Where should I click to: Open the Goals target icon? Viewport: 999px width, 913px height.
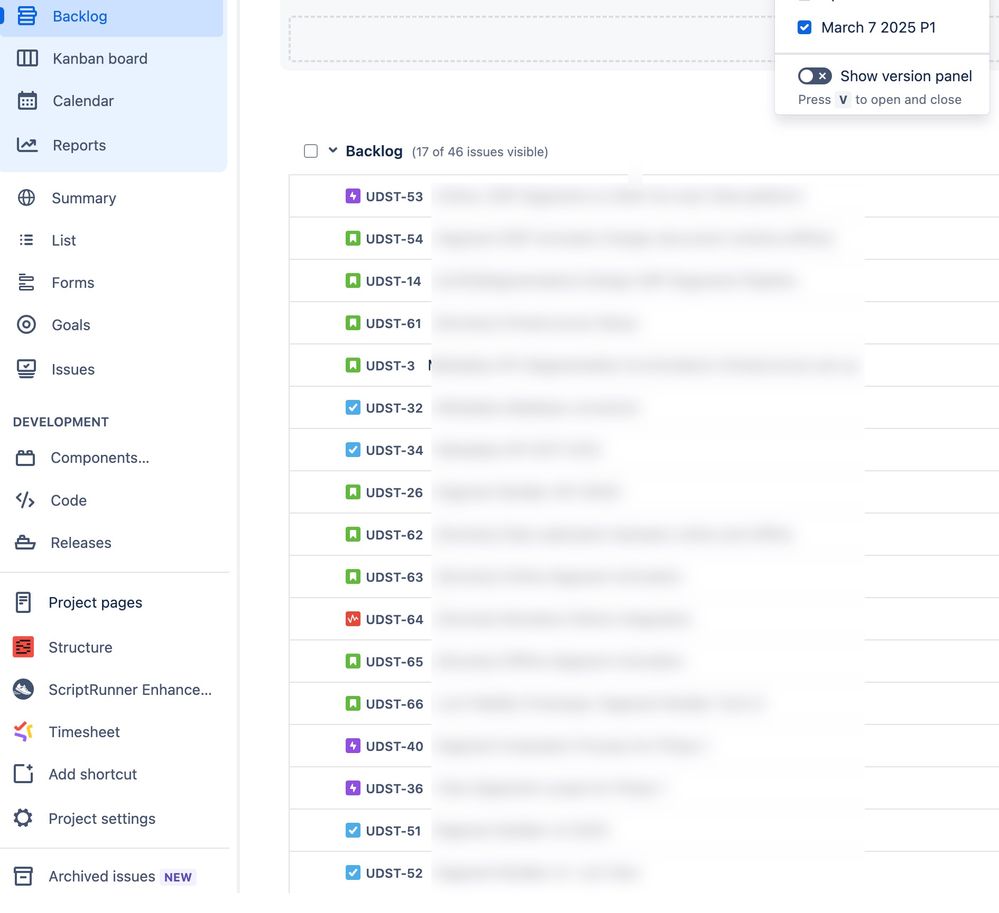pos(26,324)
